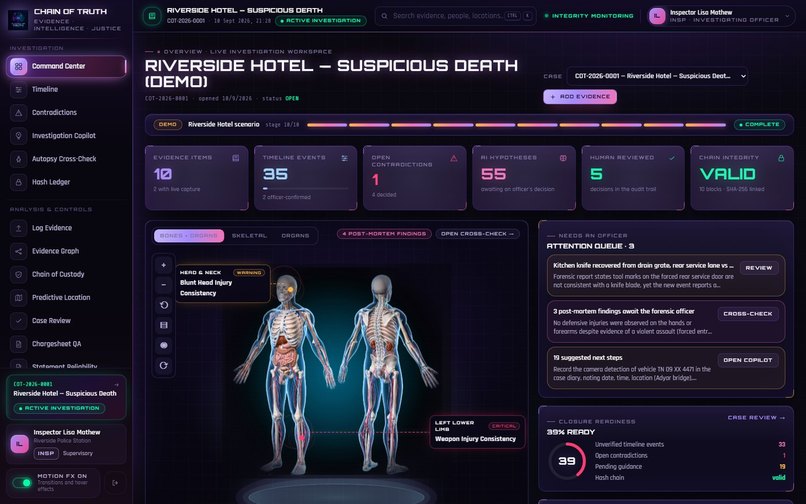Zoom in on the body model
The height and width of the screenshot is (504, 806).
coord(163,265)
